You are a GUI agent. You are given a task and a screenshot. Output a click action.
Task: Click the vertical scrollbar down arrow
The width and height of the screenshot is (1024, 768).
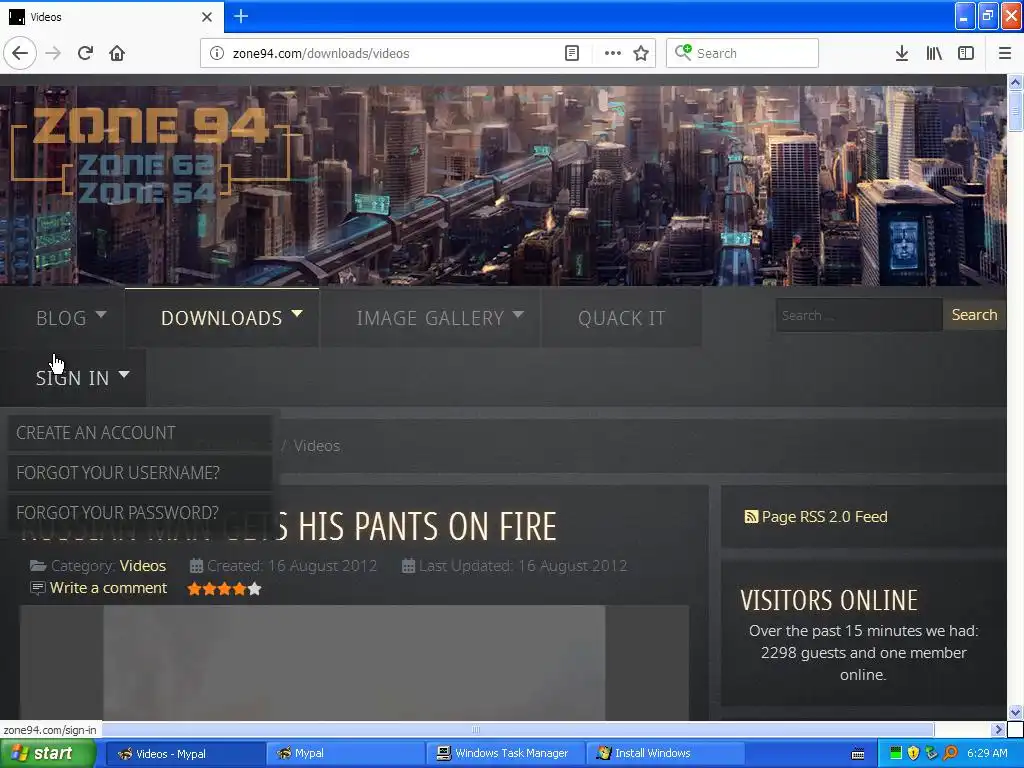click(1015, 712)
